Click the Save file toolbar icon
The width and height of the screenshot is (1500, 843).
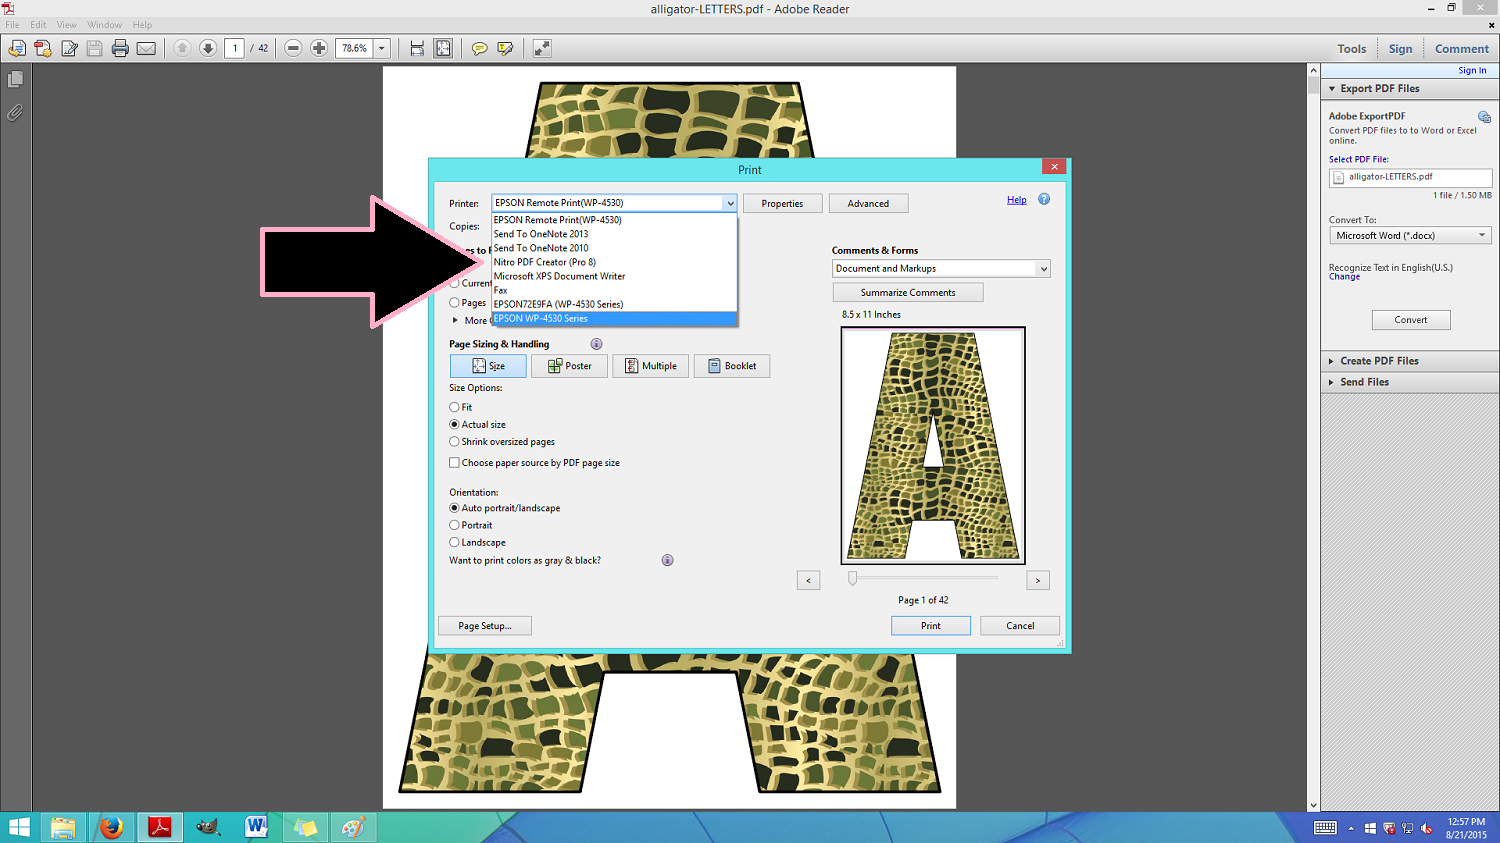pos(95,48)
